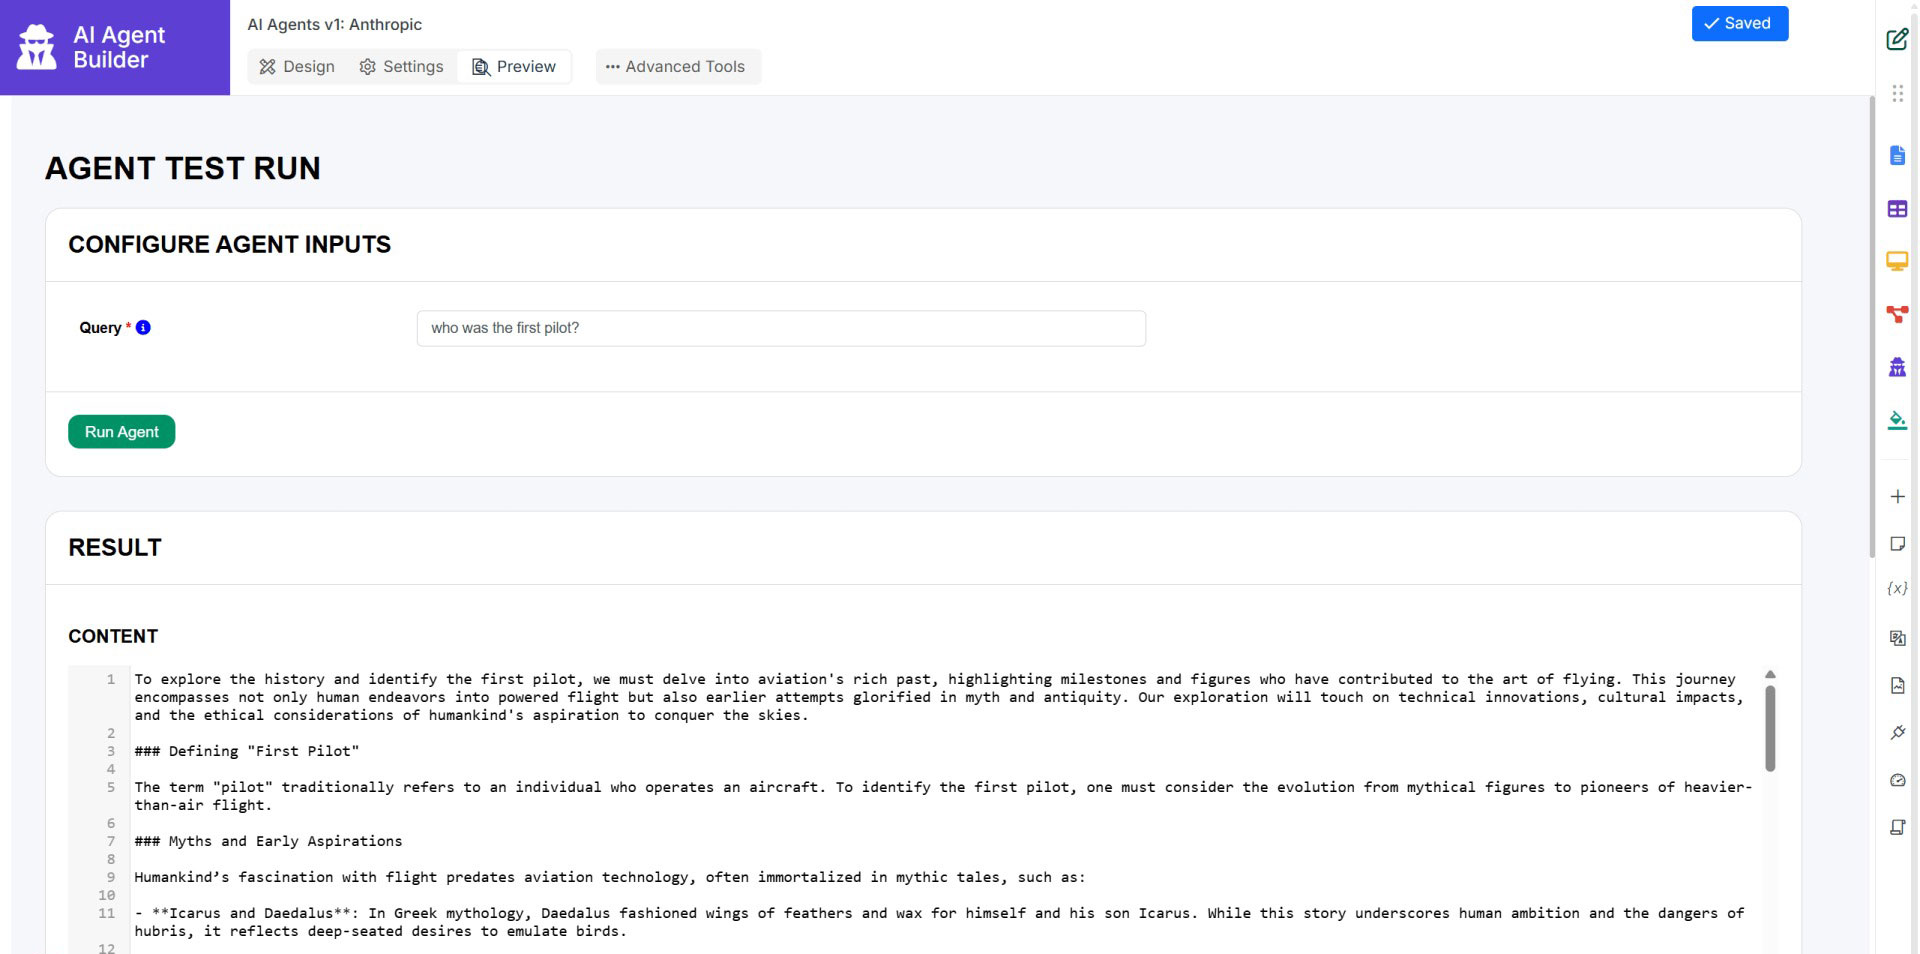Click the plus icon in right sidebar
This screenshot has width=1920, height=954.
(x=1897, y=497)
